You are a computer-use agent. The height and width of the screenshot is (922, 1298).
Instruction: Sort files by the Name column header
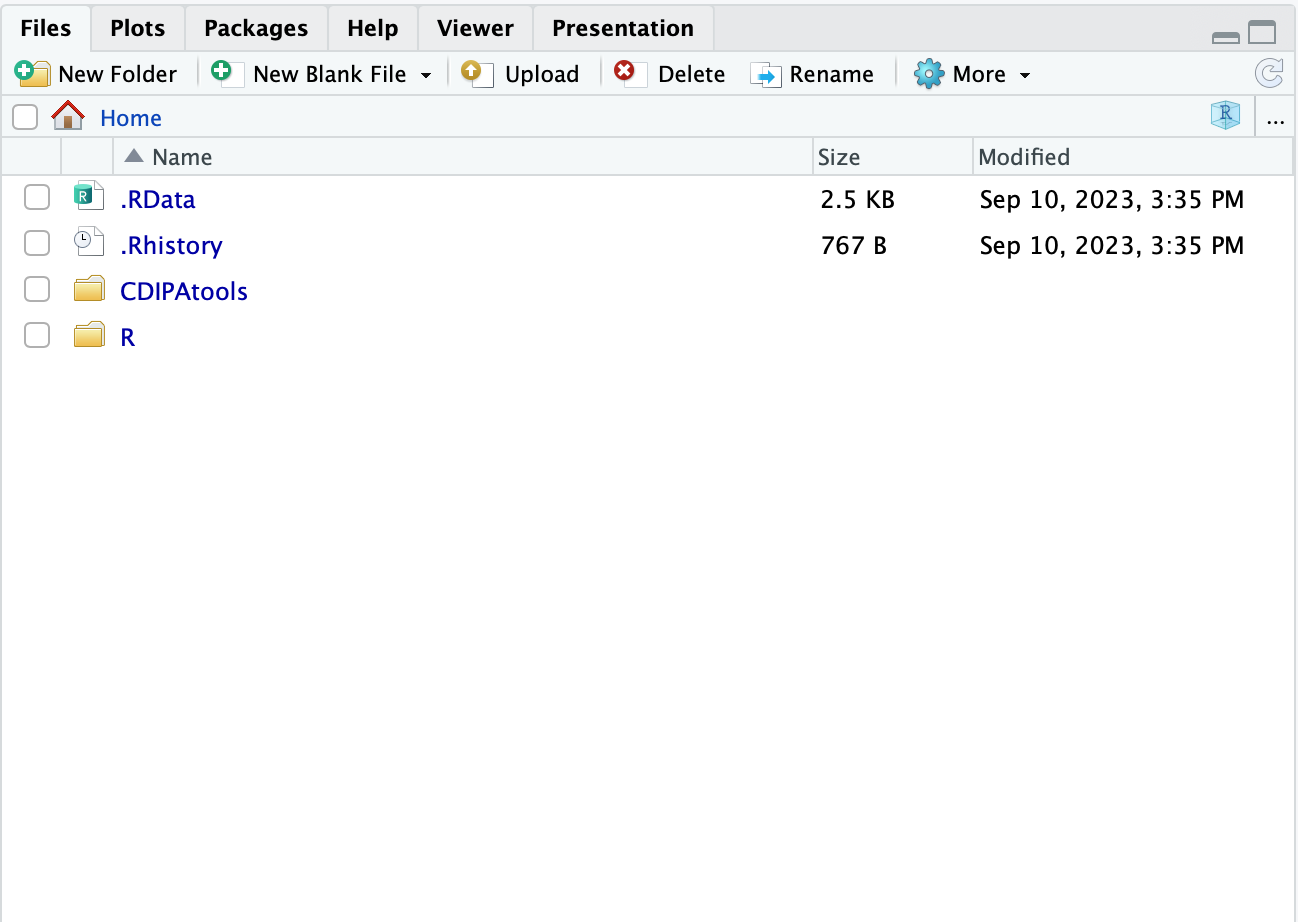(182, 157)
